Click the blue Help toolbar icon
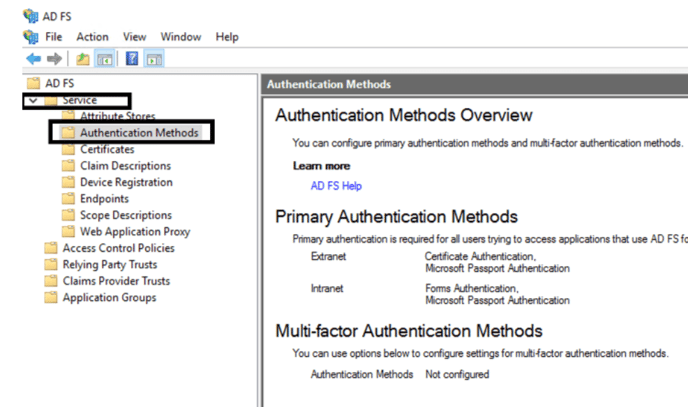This screenshot has height=407, width=688. click(x=132, y=59)
